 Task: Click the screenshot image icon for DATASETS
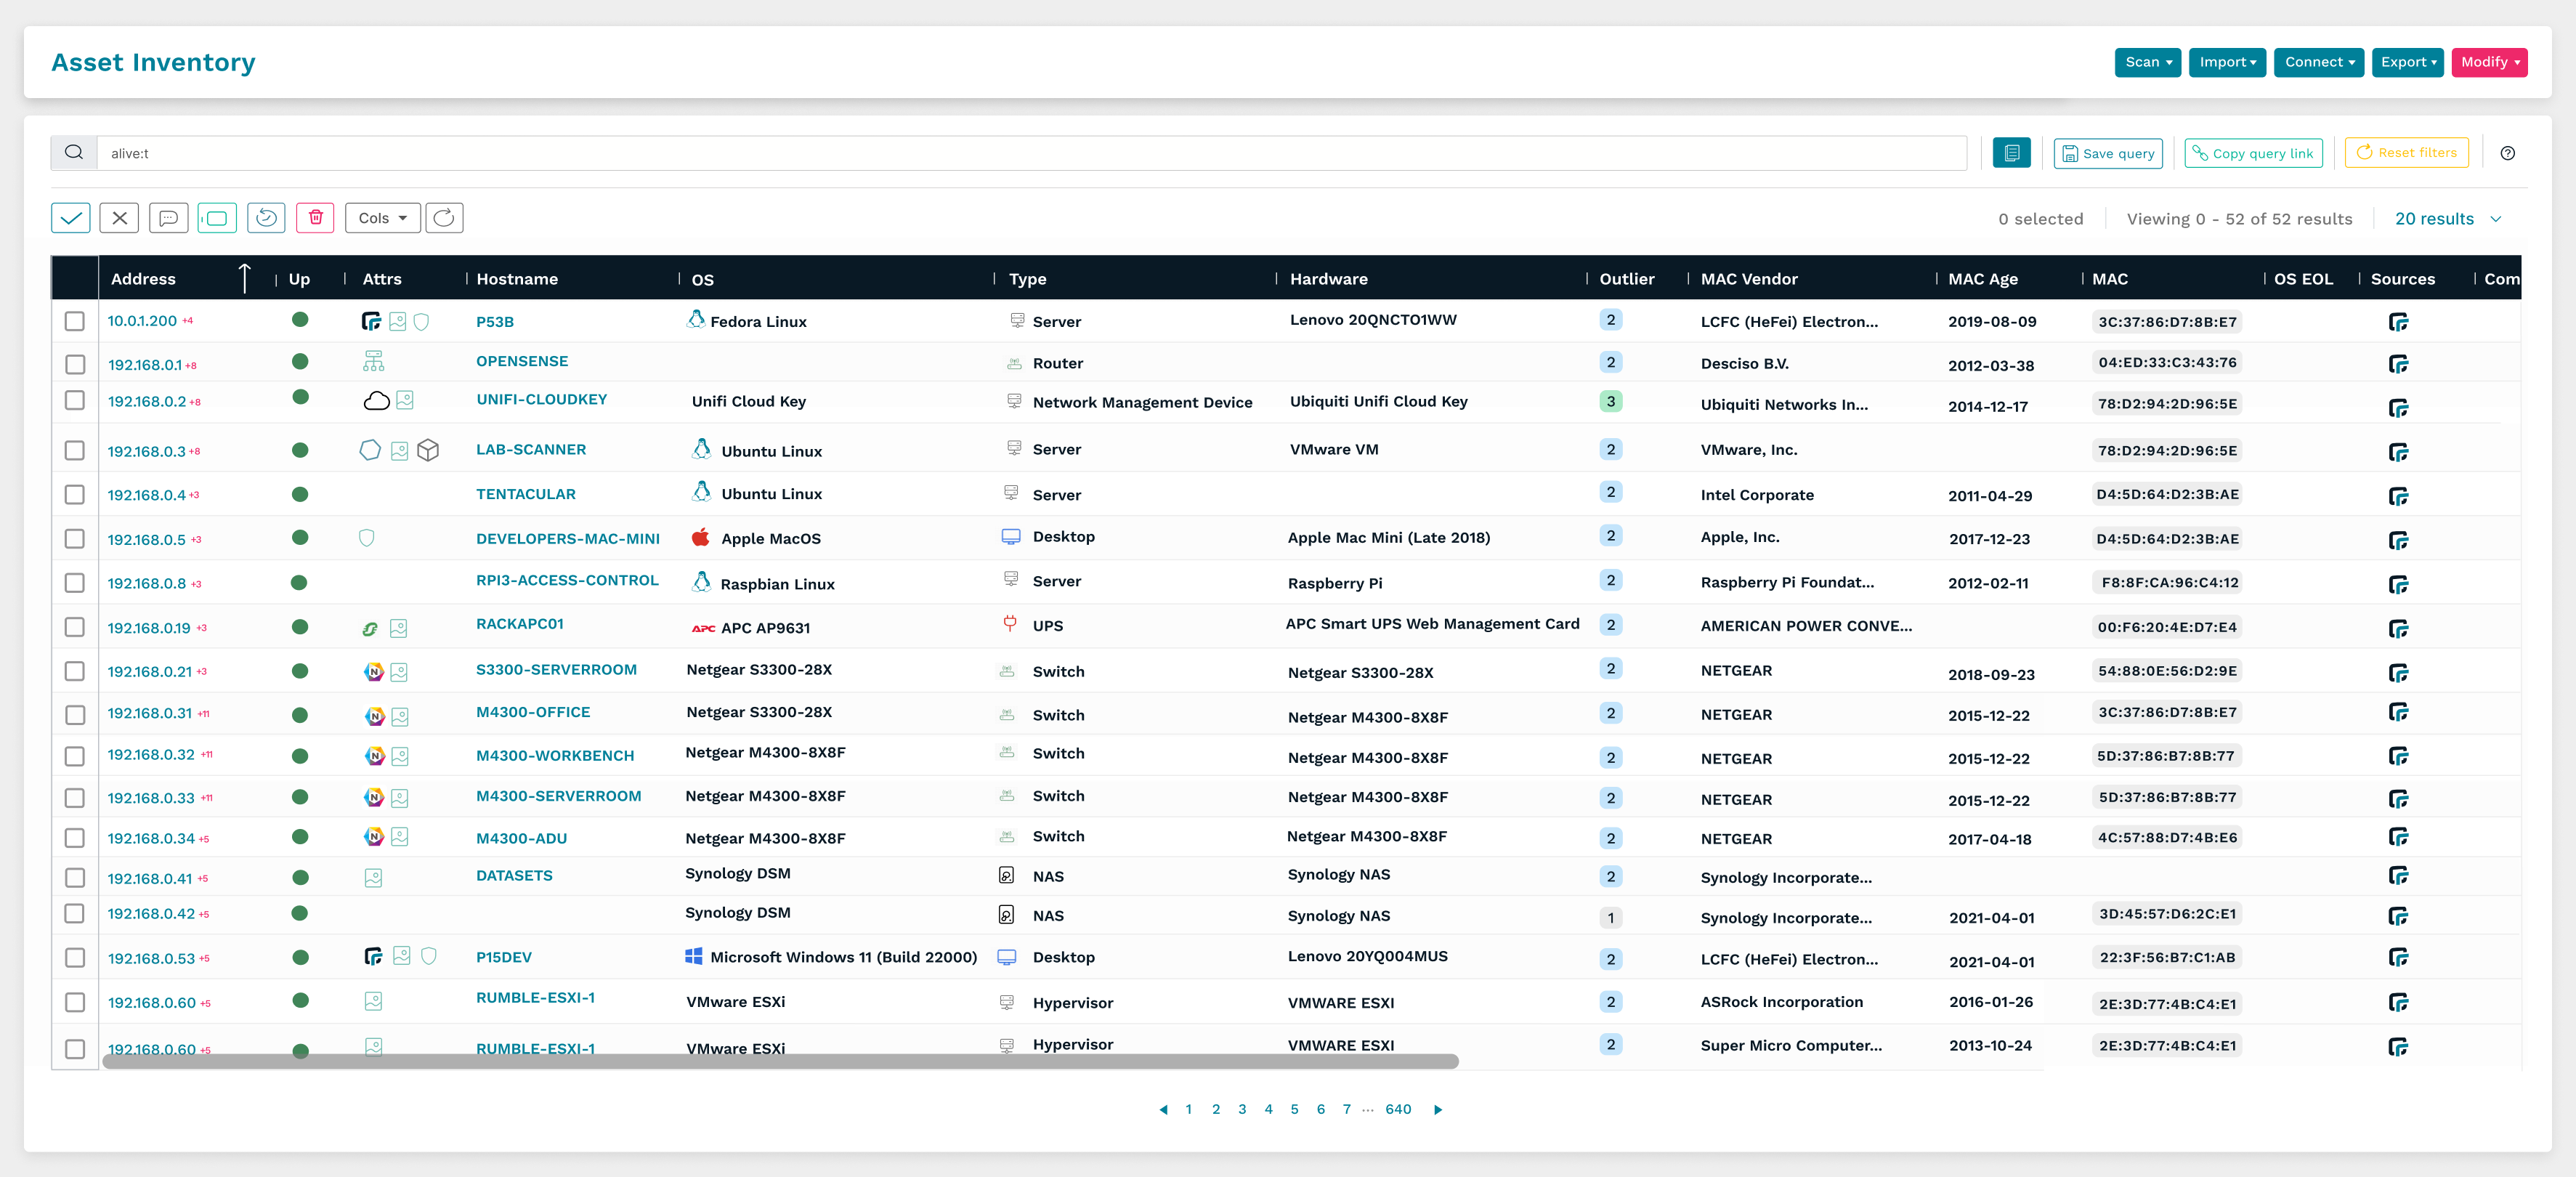tap(373, 878)
